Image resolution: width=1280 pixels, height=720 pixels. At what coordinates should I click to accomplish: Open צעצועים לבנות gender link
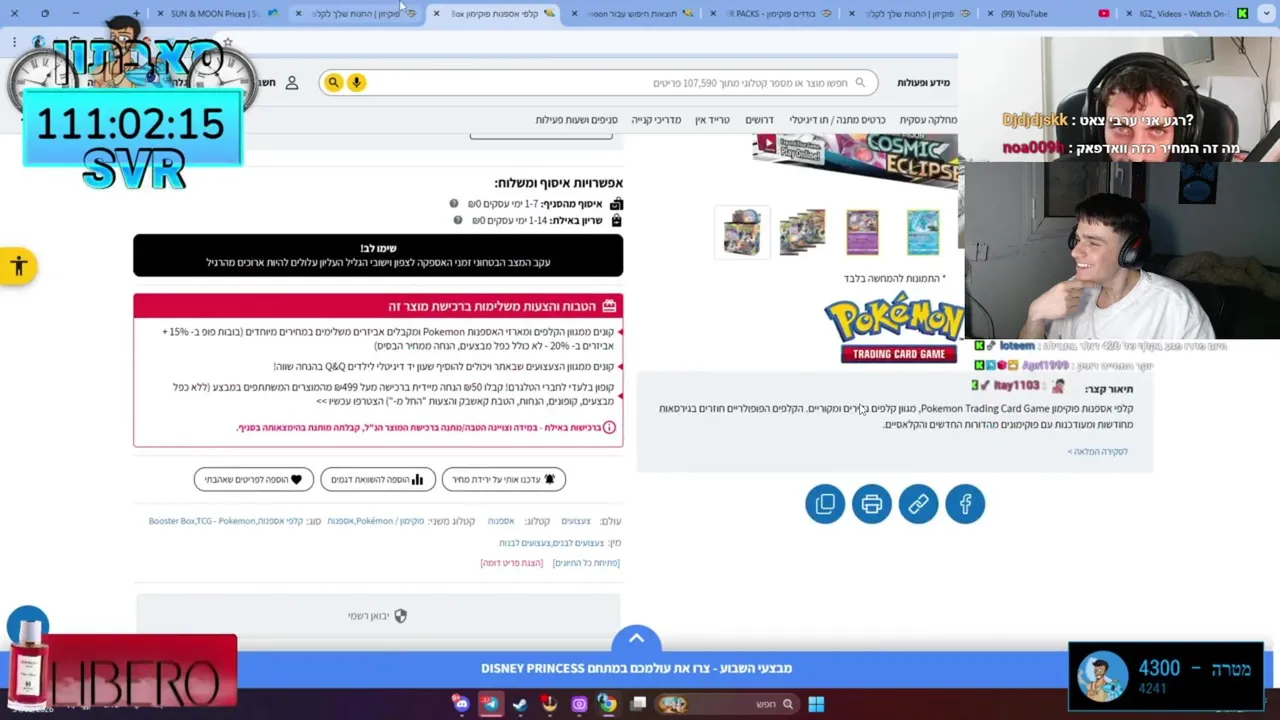pos(525,543)
